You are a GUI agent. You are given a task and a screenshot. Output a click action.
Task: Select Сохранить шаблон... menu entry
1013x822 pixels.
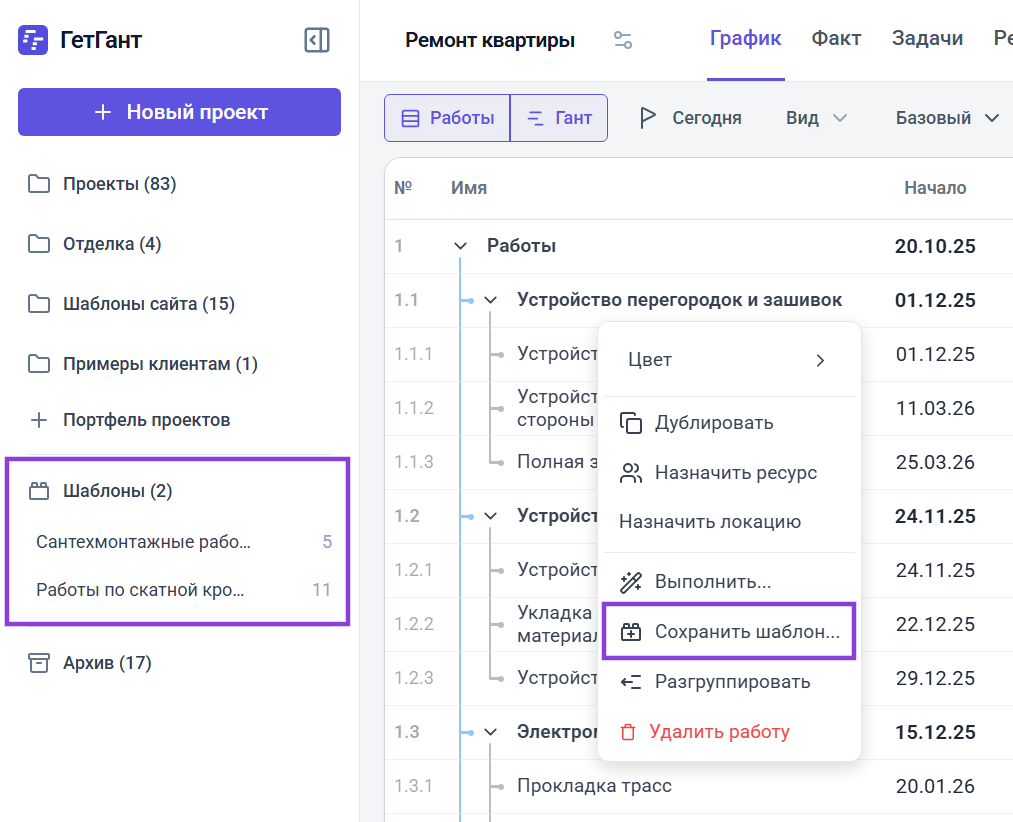pos(729,632)
